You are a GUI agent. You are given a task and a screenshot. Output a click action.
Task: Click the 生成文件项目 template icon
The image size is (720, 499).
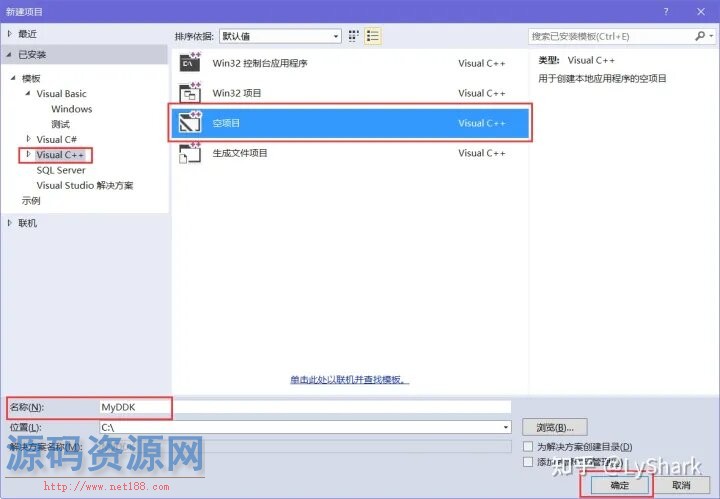click(x=190, y=152)
